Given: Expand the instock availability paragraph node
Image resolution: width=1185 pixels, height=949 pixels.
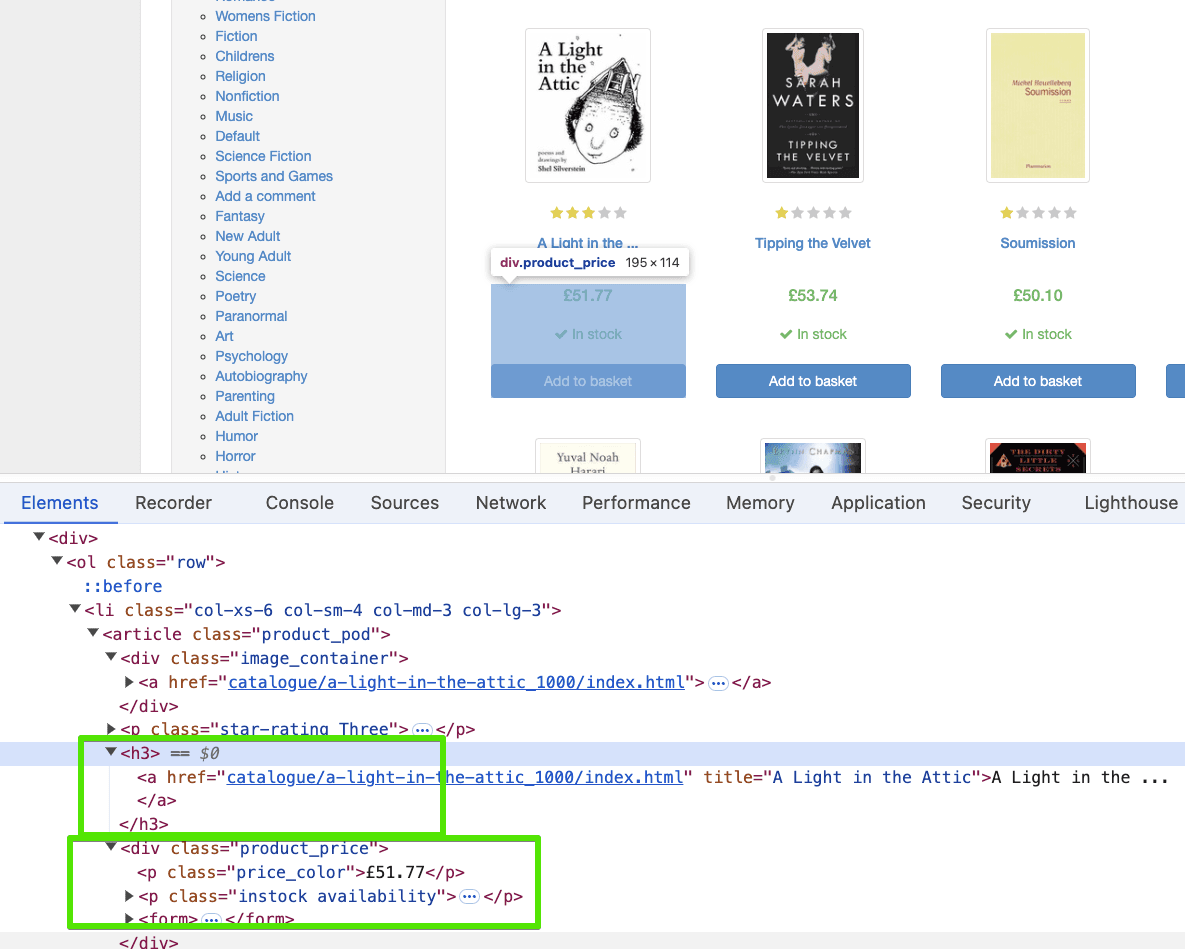Looking at the screenshot, I should point(129,897).
